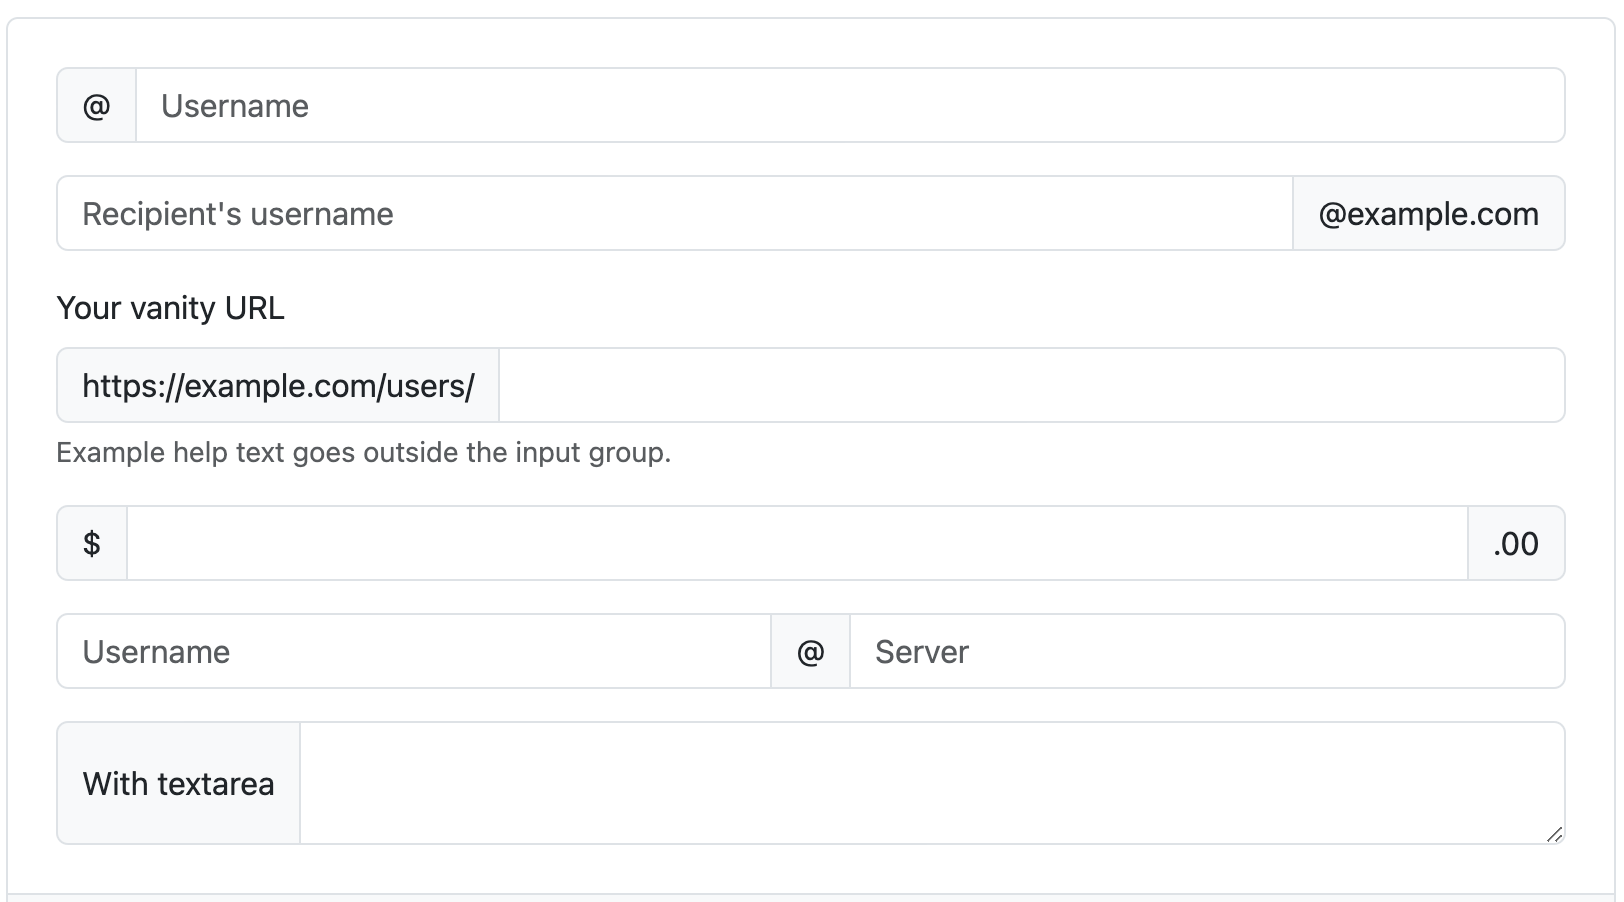The image size is (1624, 902).
Task: Click the help text below the URL input
Action: point(363,452)
